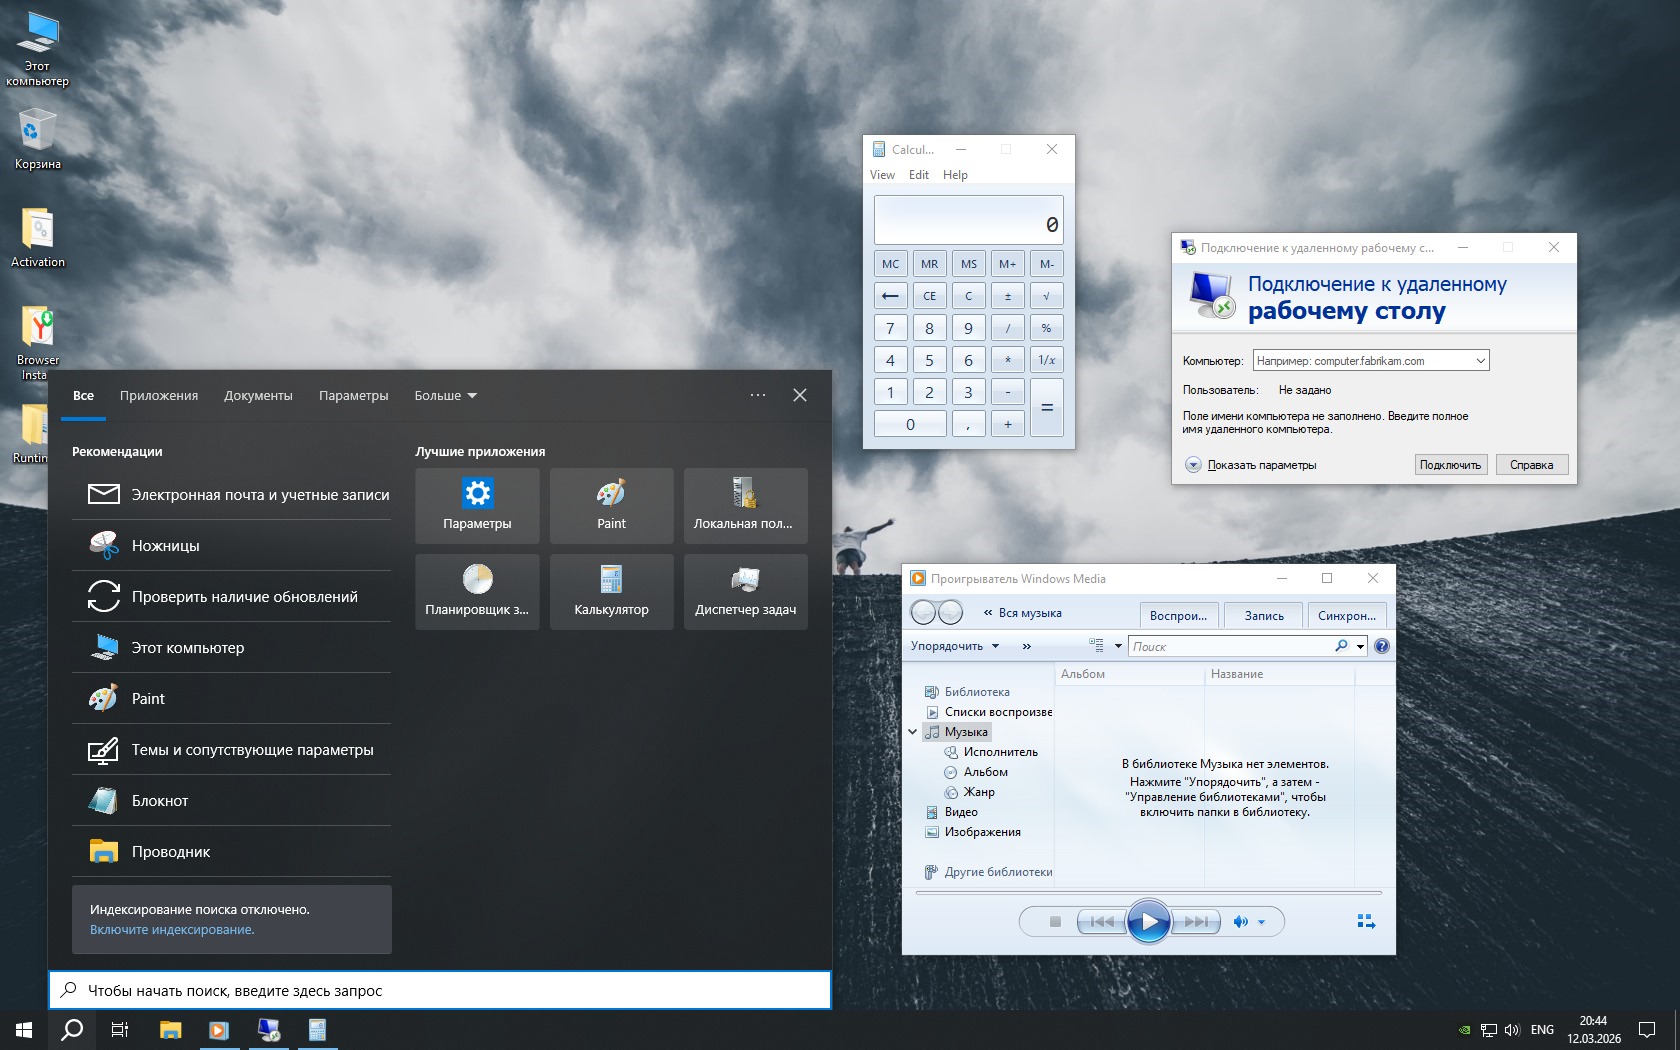Open the Computer name combo box dropdown
This screenshot has width=1680, height=1050.
click(x=1480, y=361)
